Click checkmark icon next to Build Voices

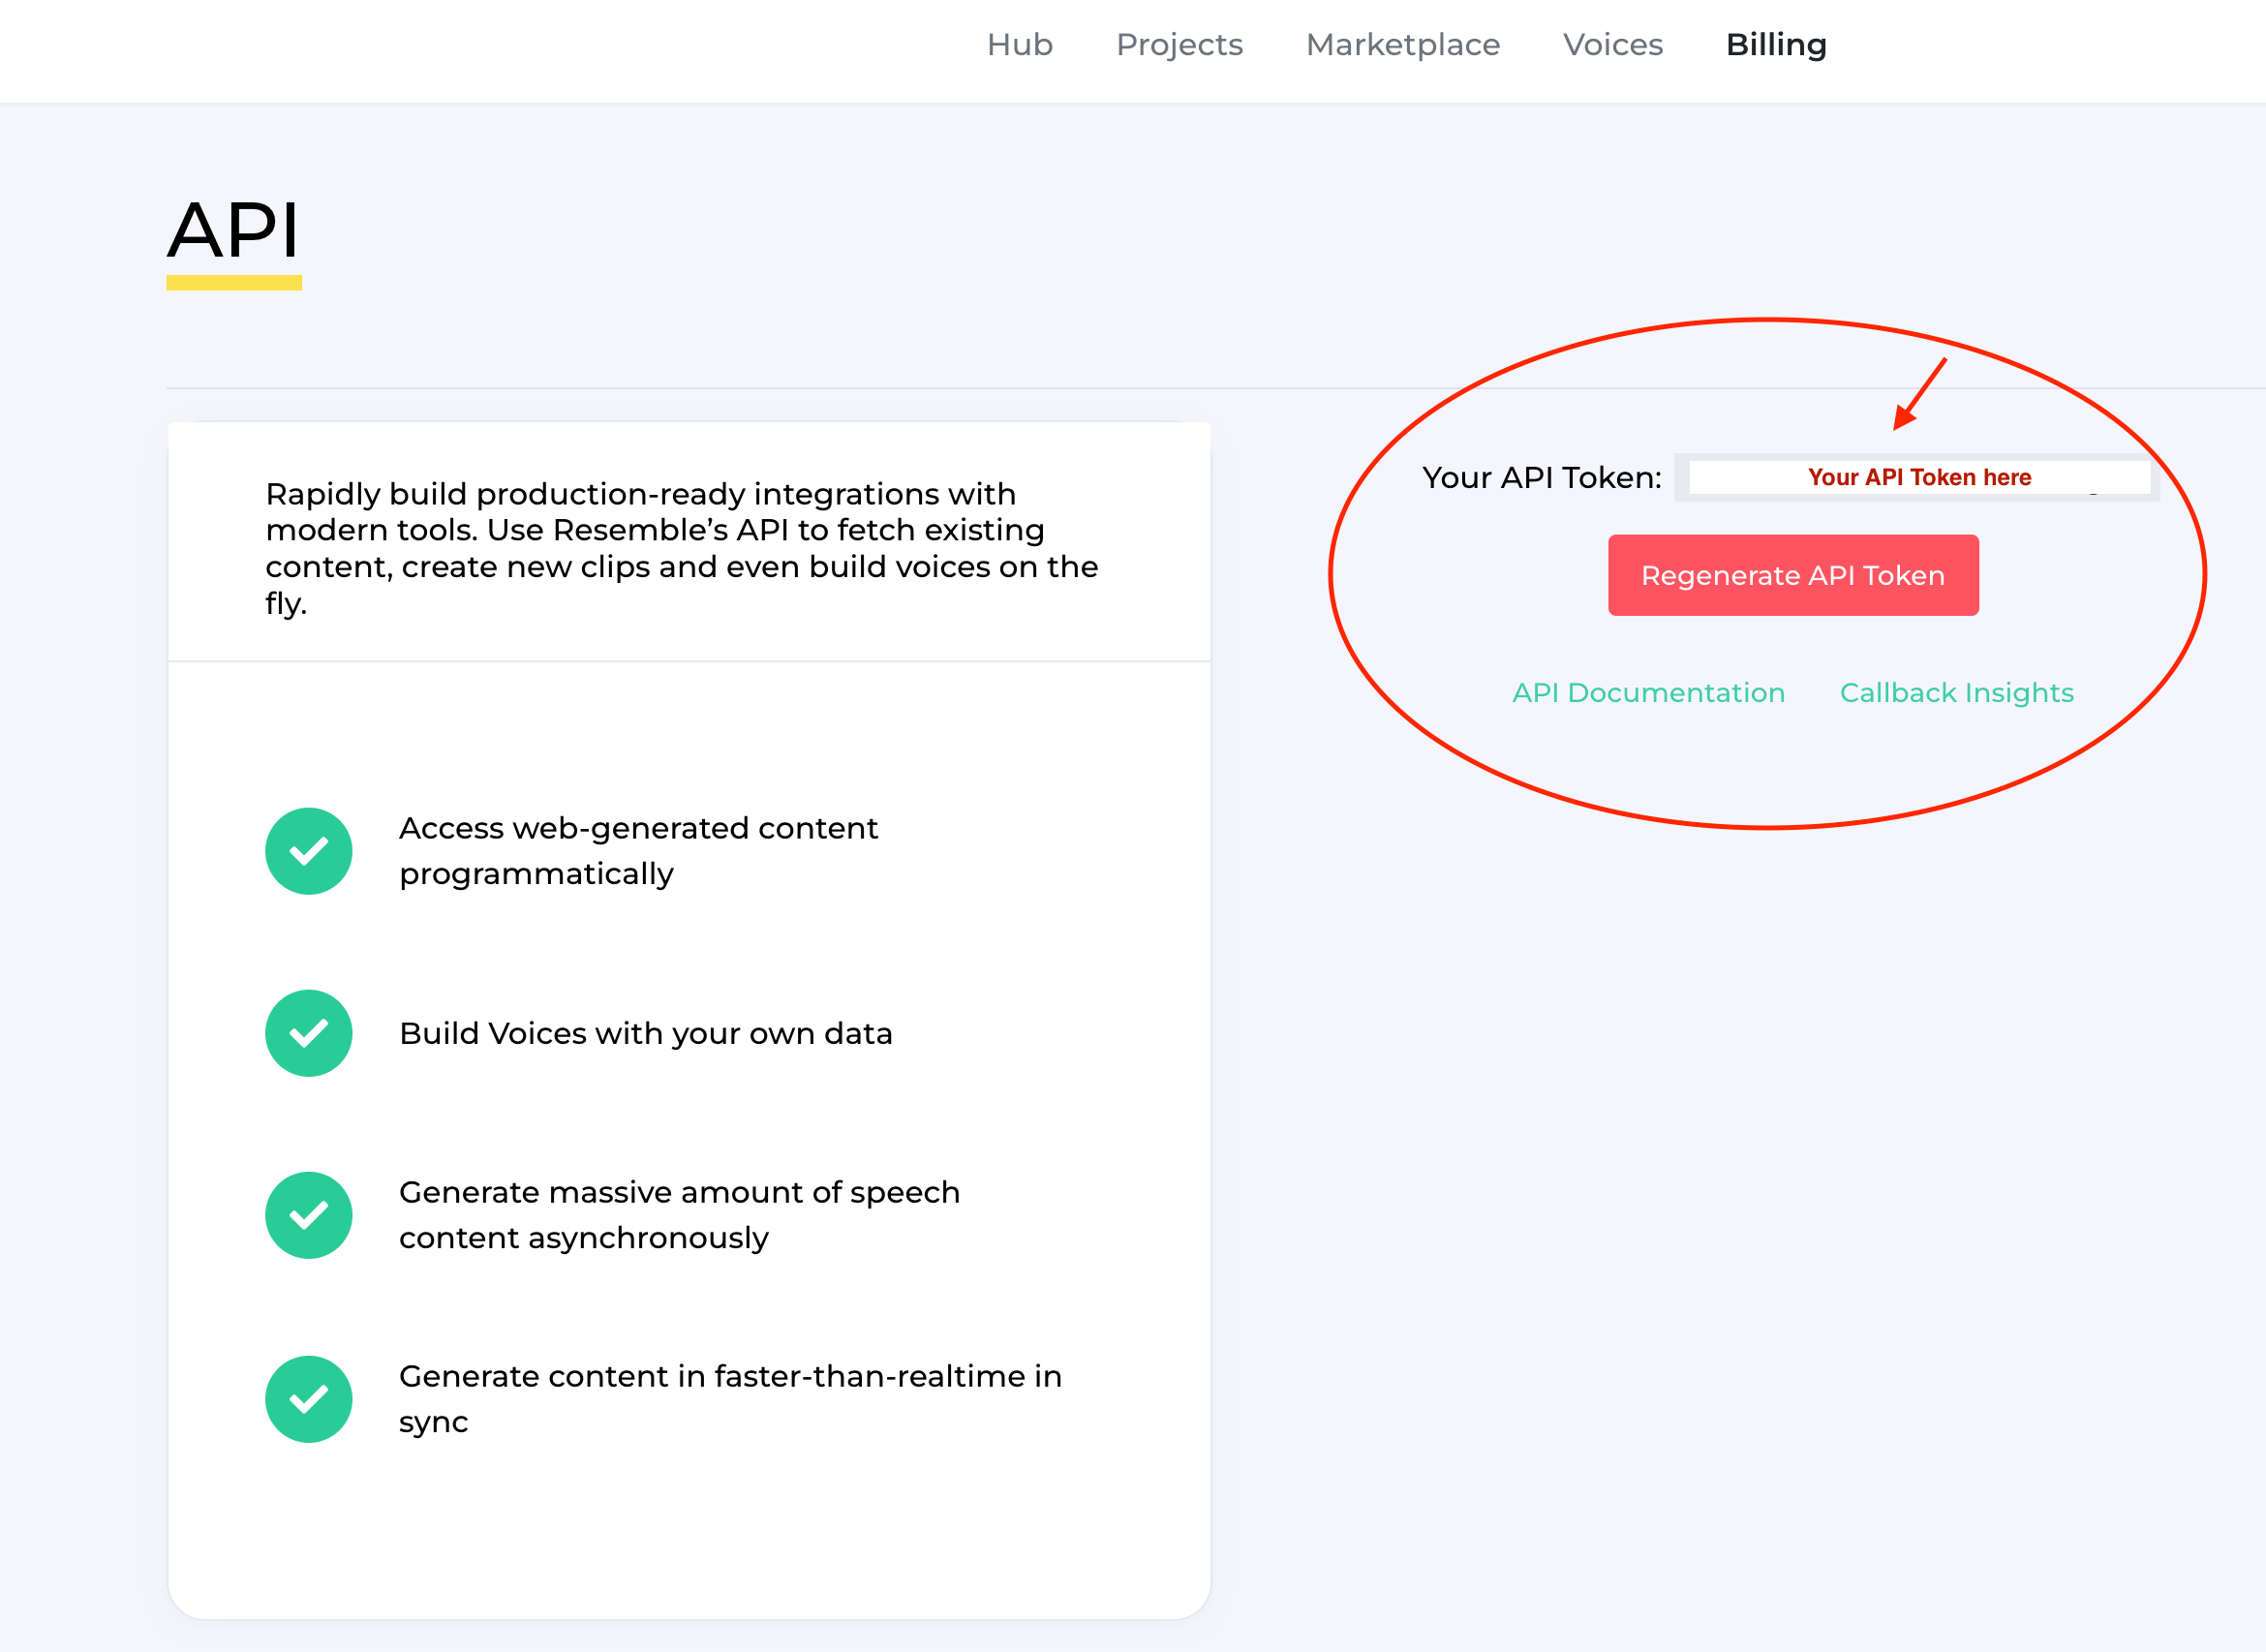point(308,1033)
